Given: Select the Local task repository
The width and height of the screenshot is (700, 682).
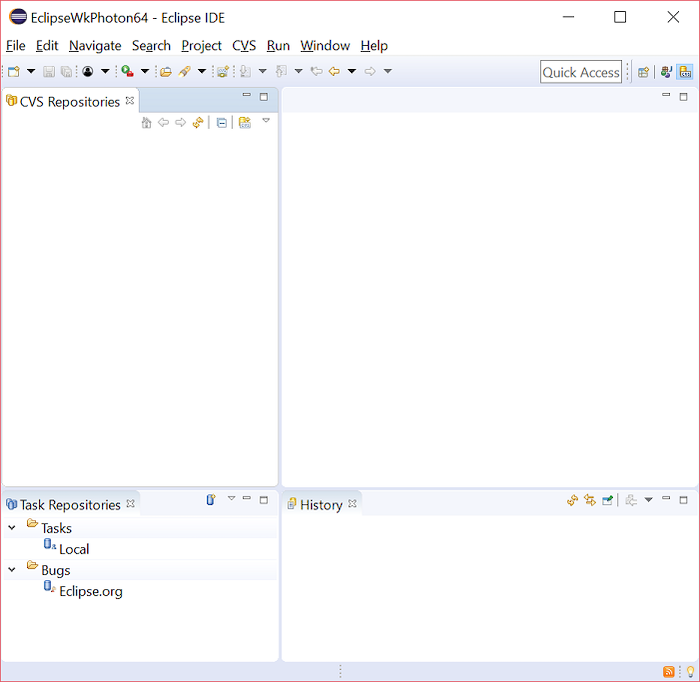Looking at the screenshot, I should point(74,549).
